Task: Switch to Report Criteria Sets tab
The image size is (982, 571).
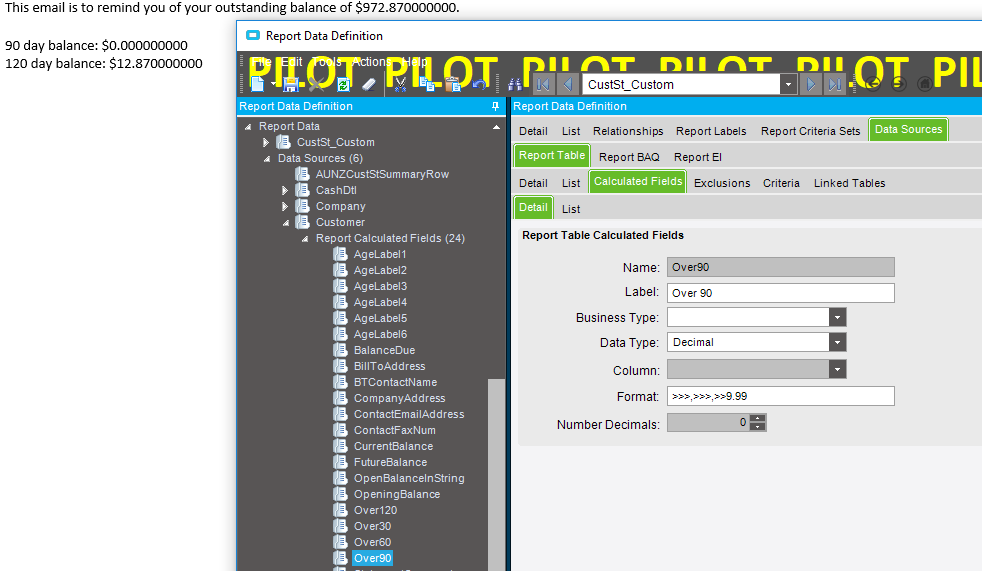Action: click(x=810, y=131)
